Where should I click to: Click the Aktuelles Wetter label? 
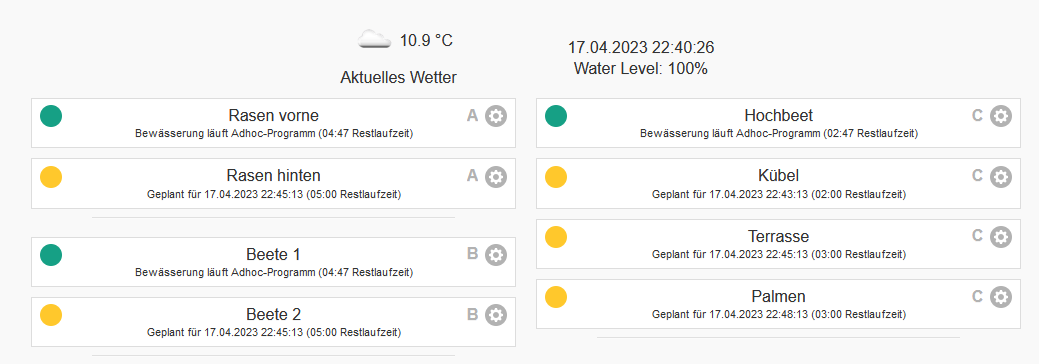click(x=398, y=78)
